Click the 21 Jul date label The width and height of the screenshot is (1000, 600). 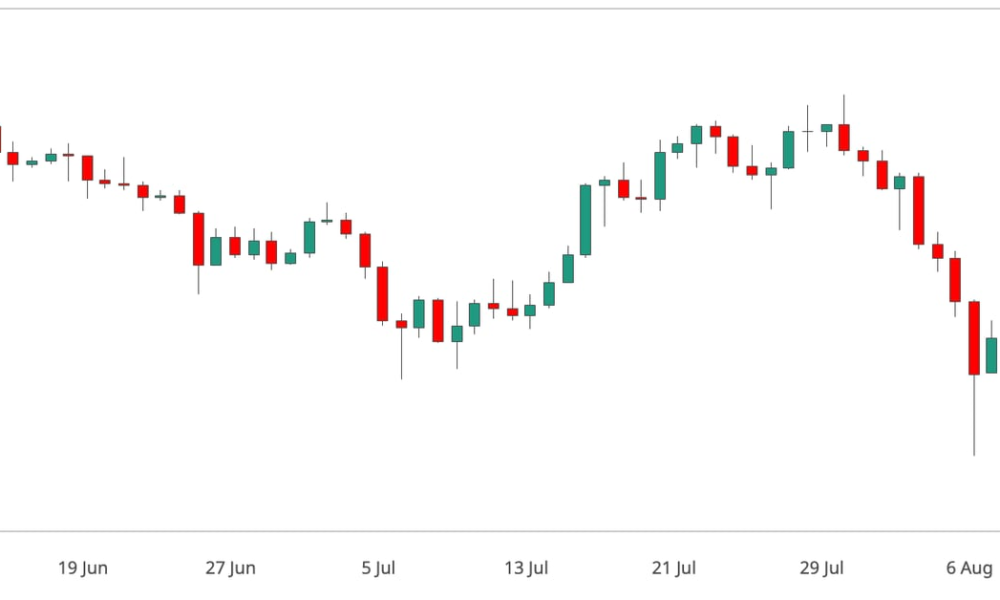point(673,567)
